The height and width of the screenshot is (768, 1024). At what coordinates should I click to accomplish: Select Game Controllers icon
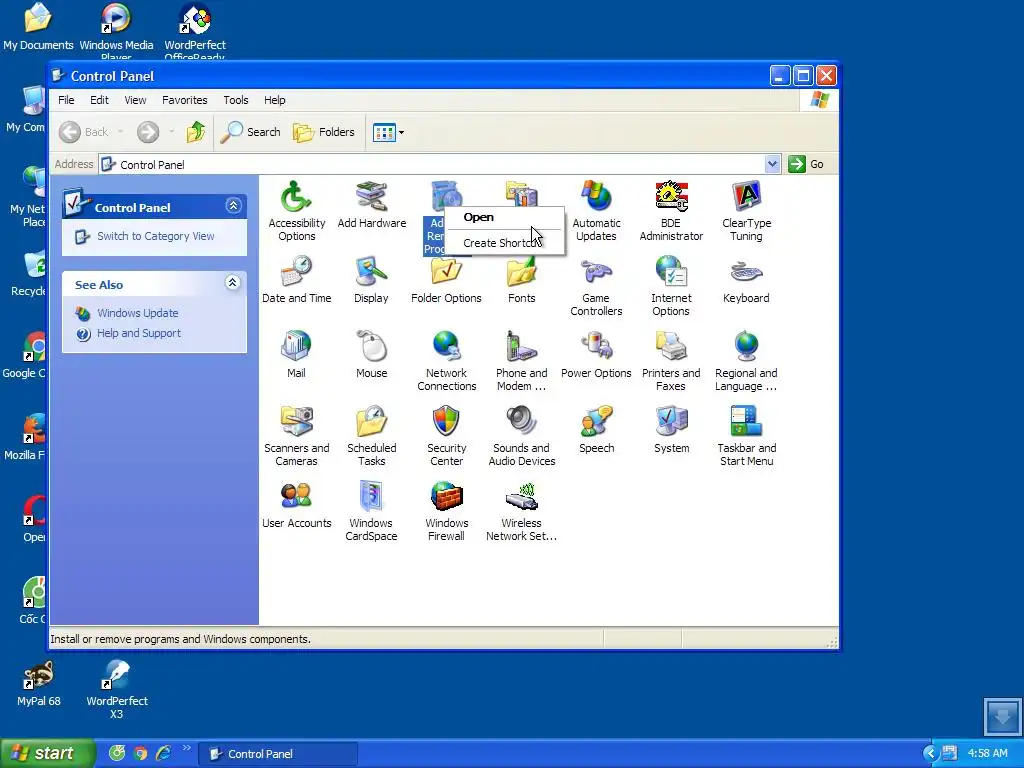[596, 286]
